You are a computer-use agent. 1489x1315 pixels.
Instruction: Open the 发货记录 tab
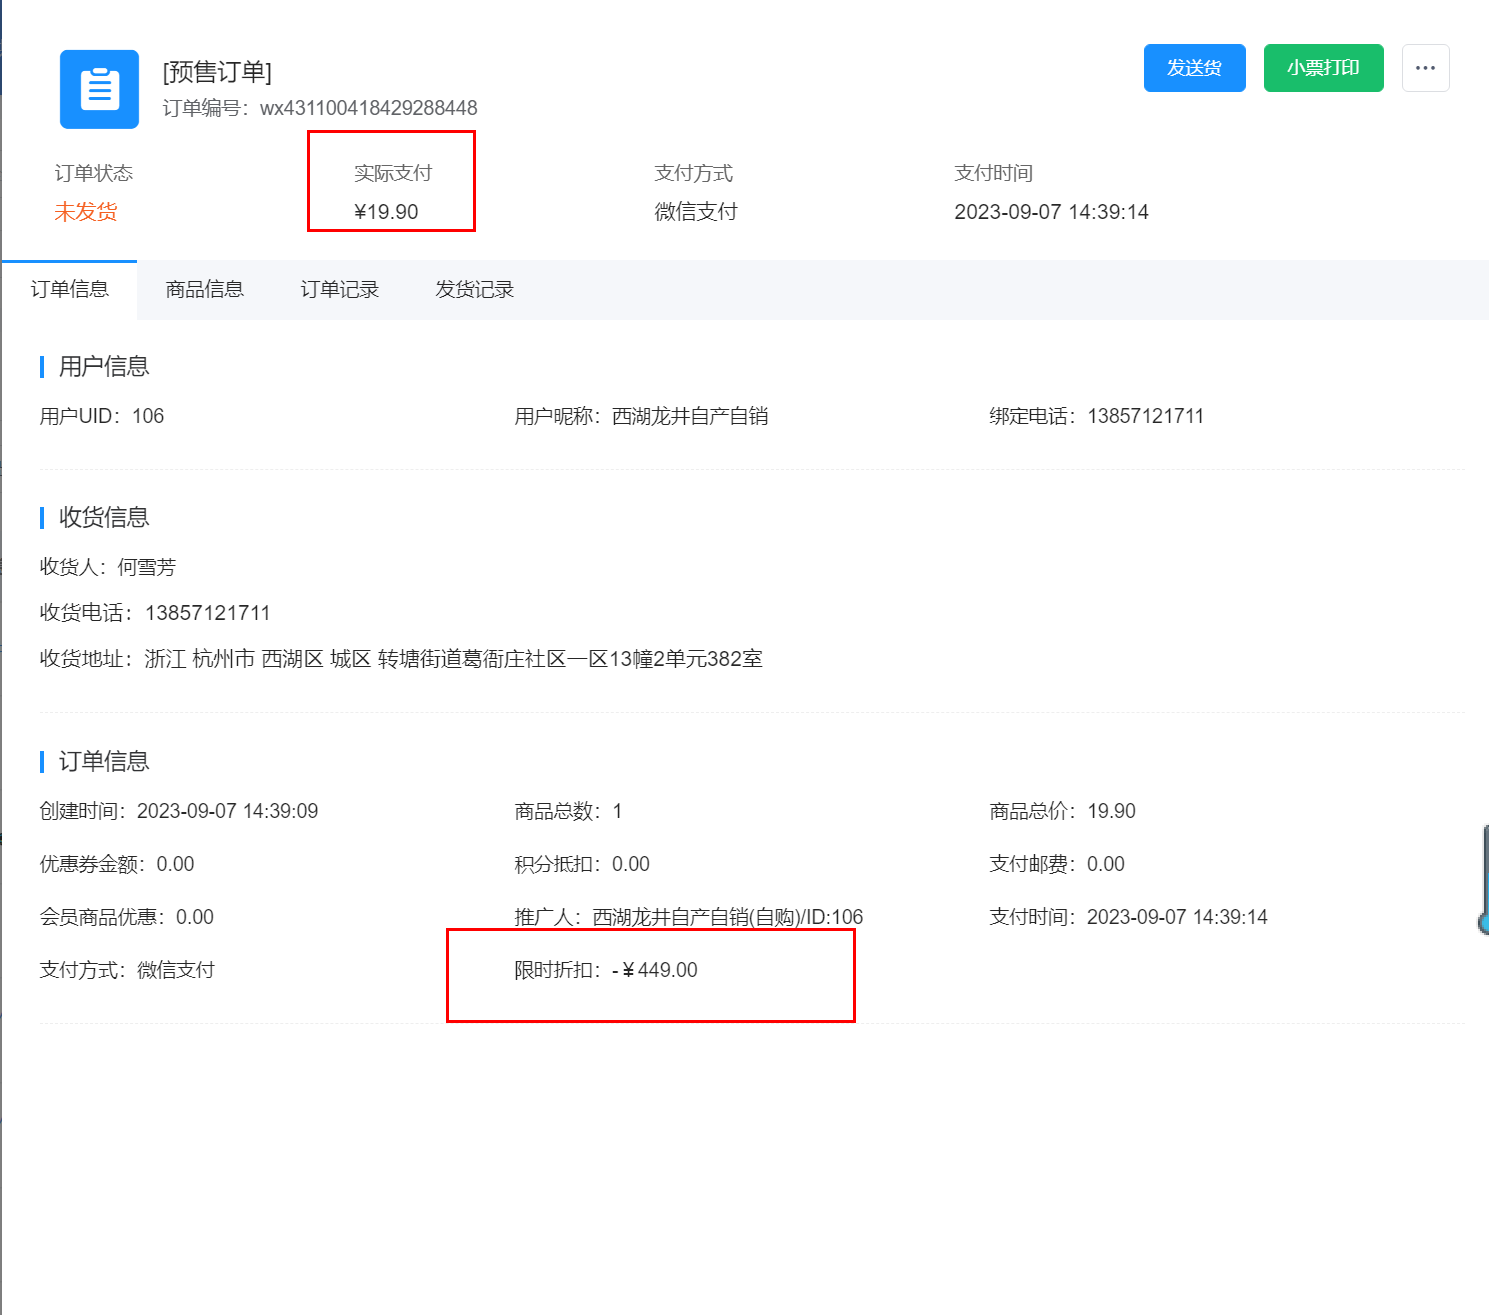click(474, 290)
